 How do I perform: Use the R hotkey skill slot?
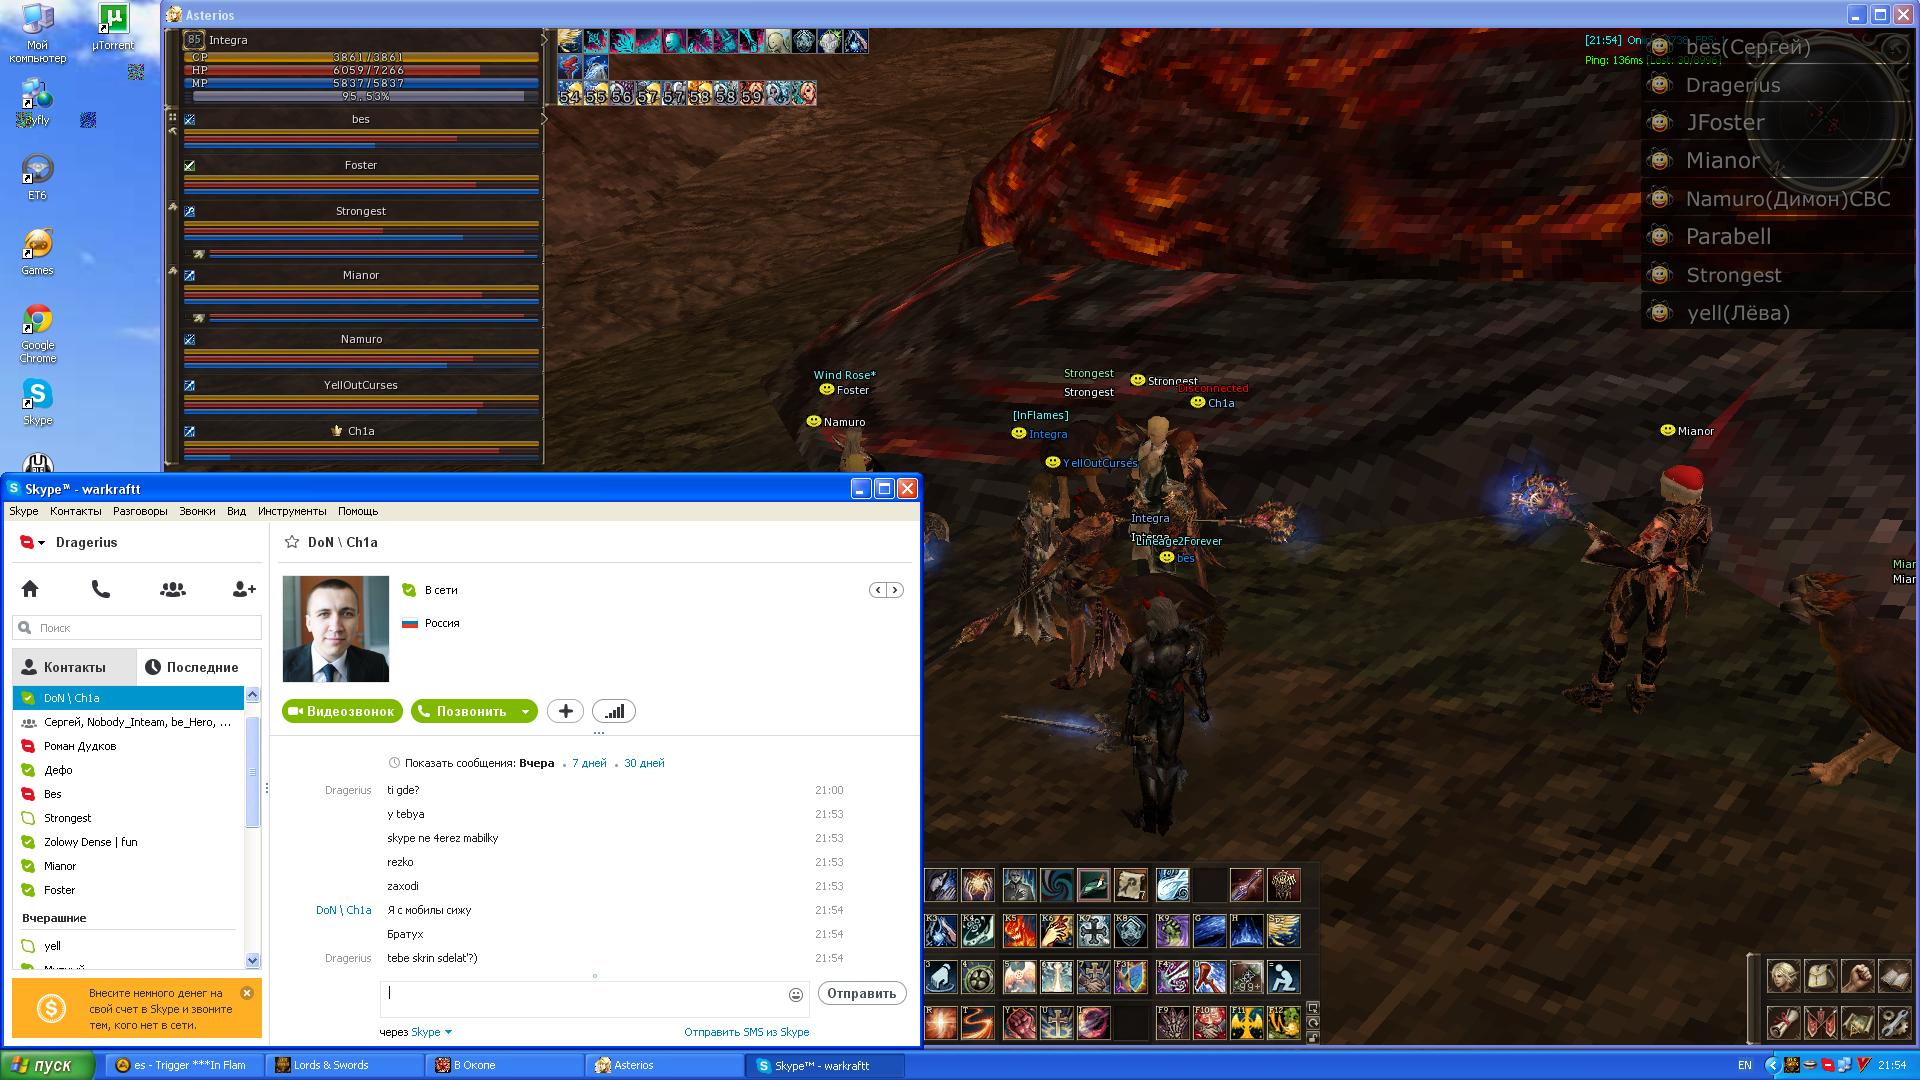click(x=940, y=1023)
